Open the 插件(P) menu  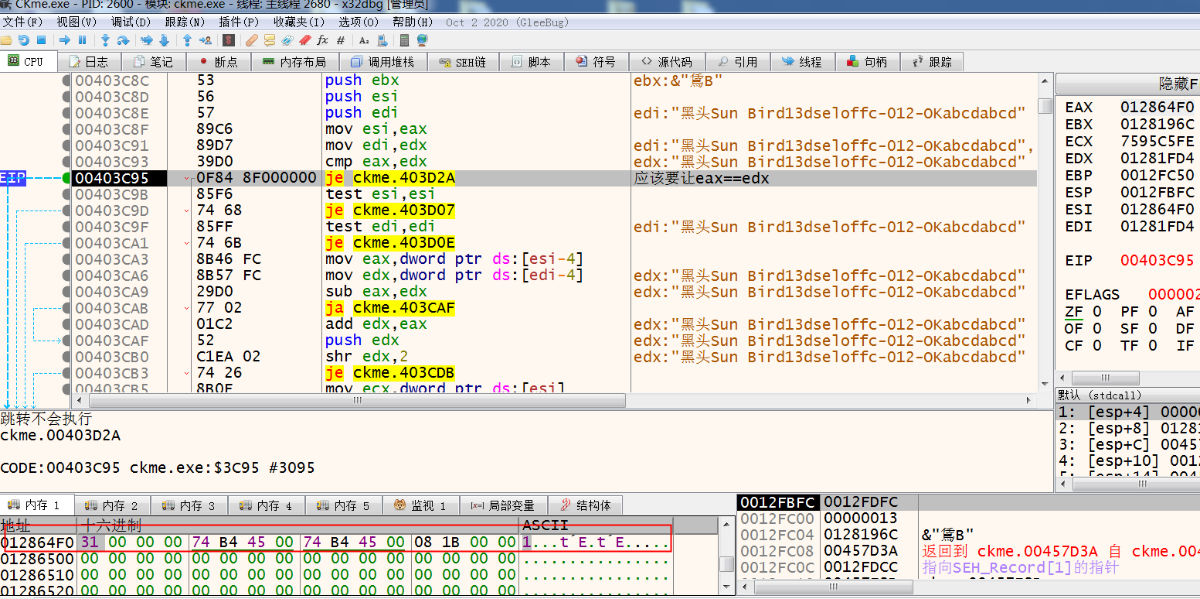tap(239, 22)
